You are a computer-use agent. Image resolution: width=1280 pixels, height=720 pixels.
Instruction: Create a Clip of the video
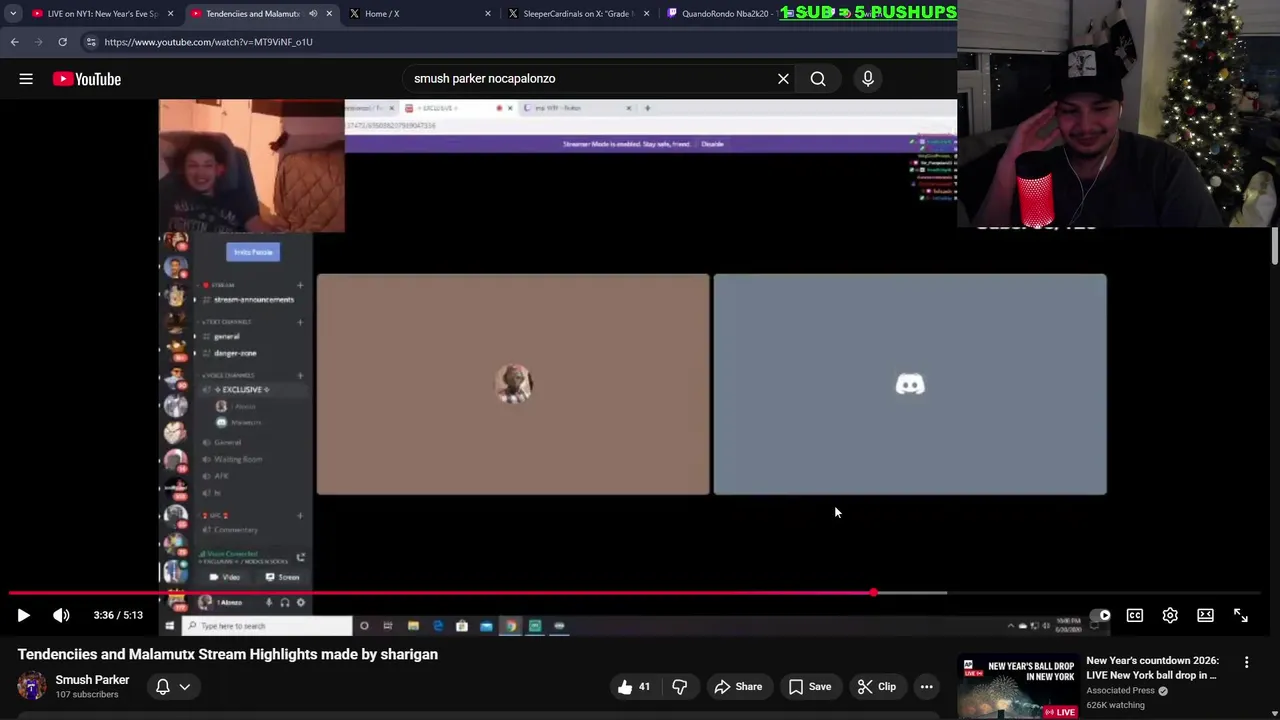[x=877, y=686]
